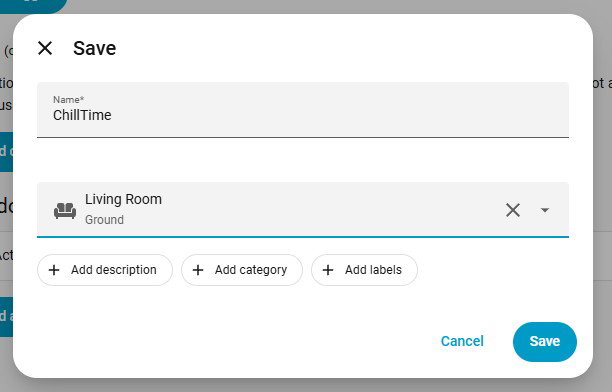This screenshot has width=612, height=392.
Task: Select the Ground floor subtitle in the area picker
Action: click(104, 220)
